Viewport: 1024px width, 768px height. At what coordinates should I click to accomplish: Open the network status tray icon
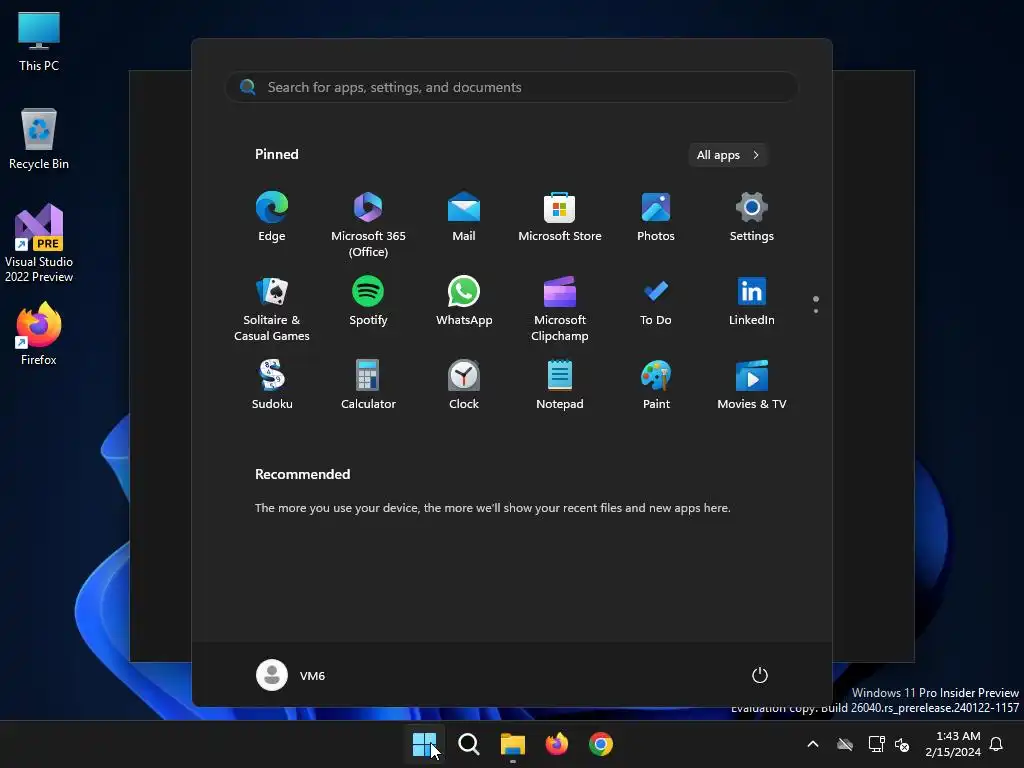(876, 744)
